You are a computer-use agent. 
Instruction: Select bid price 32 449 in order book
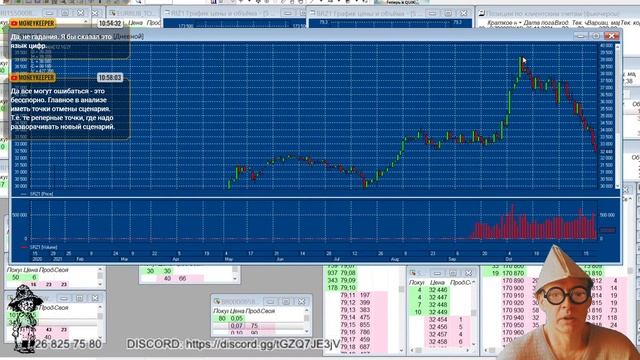coord(438,312)
